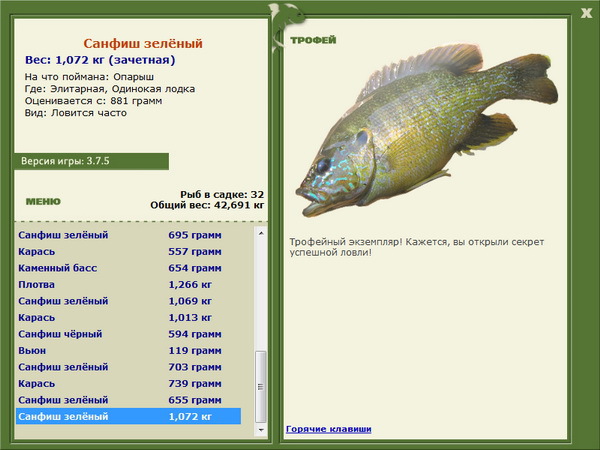Click the Общий вес: 42,691 кг total
The image size is (600, 450).
[x=207, y=205]
